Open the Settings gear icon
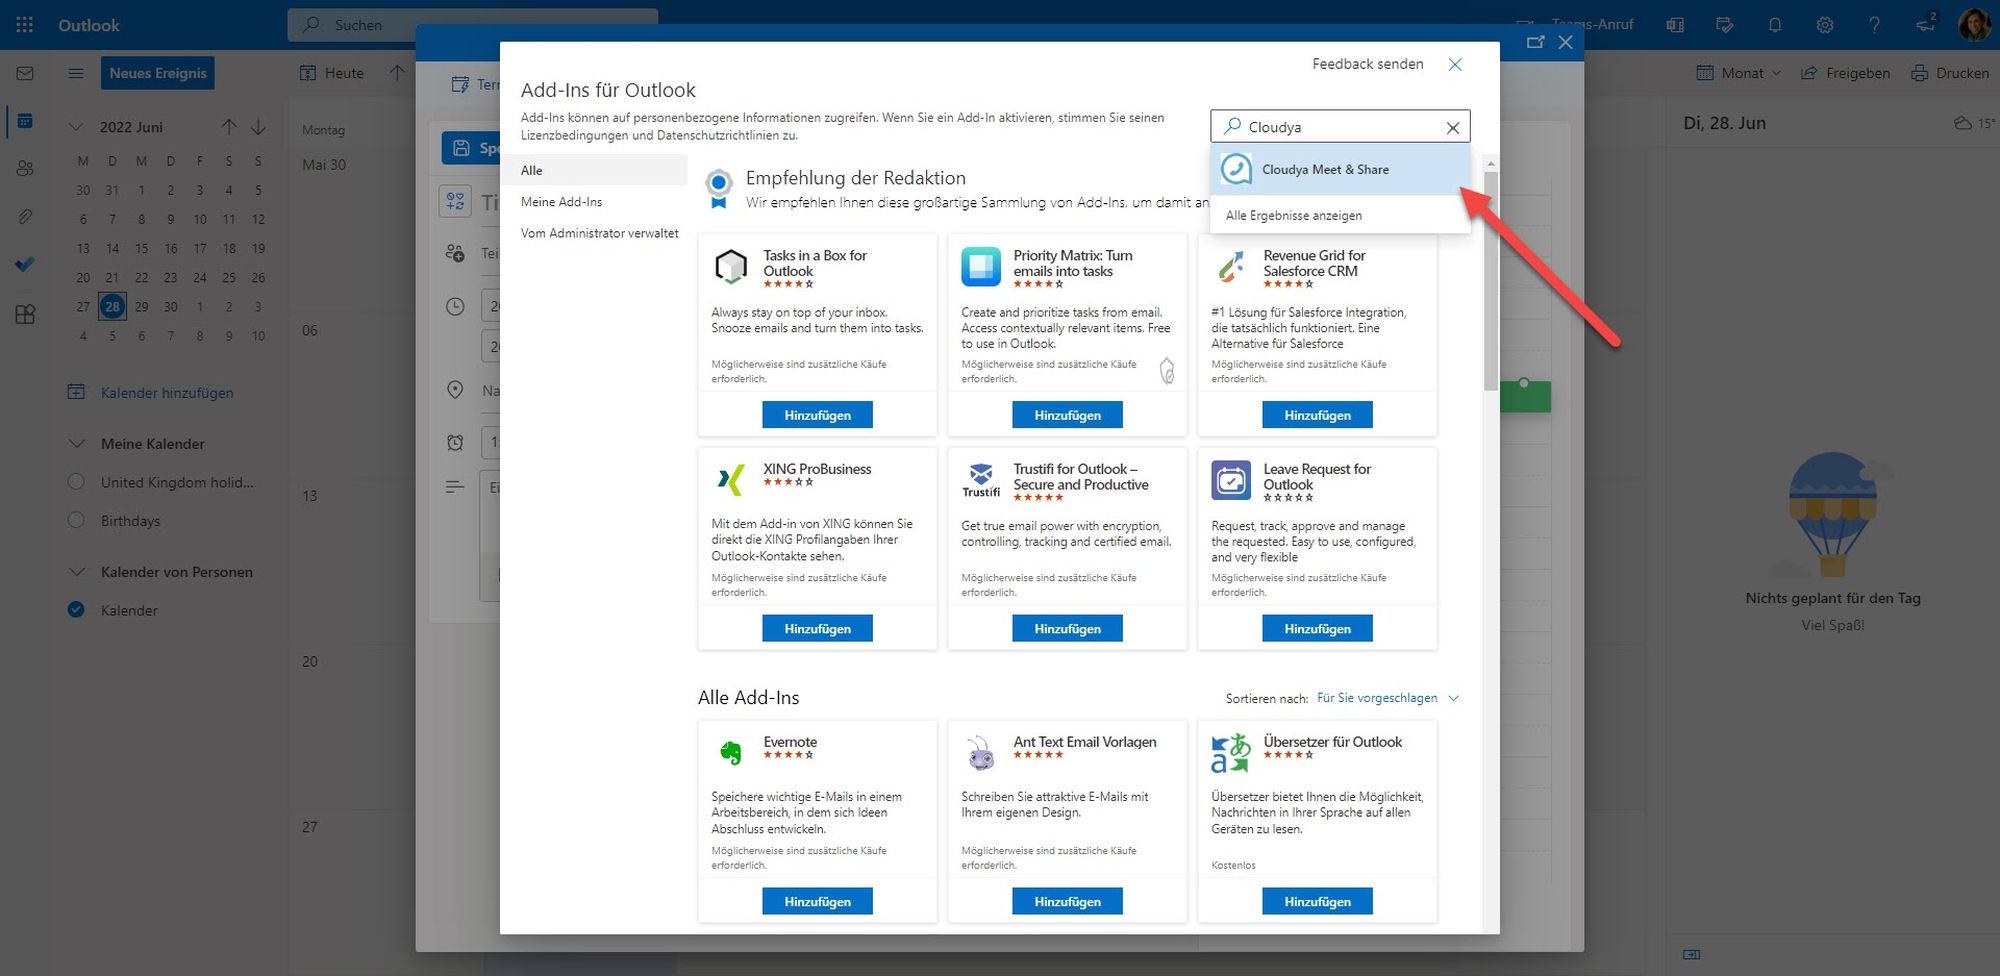 [1825, 25]
